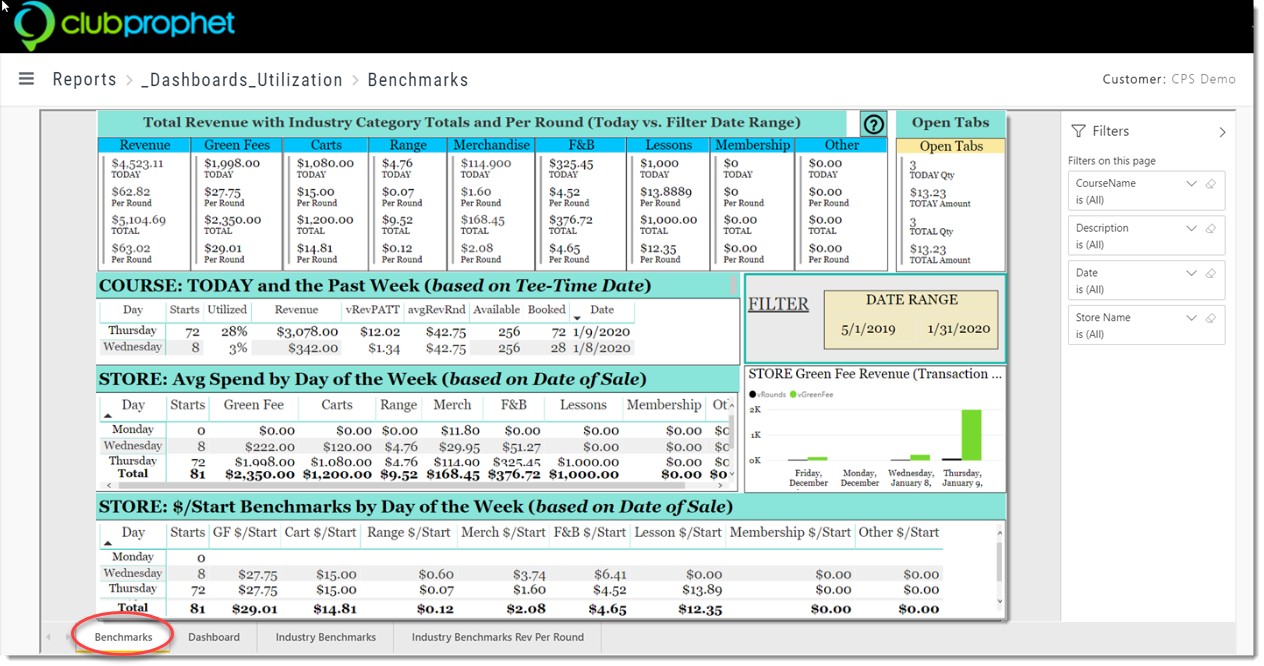Click the $4,523.11 today revenue value
1264x666 pixels.
138,163
